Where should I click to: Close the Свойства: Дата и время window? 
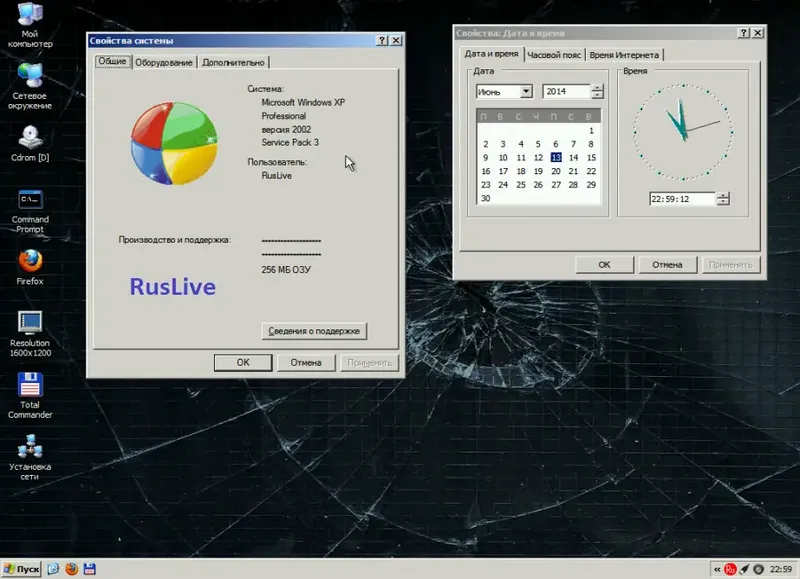coord(758,33)
